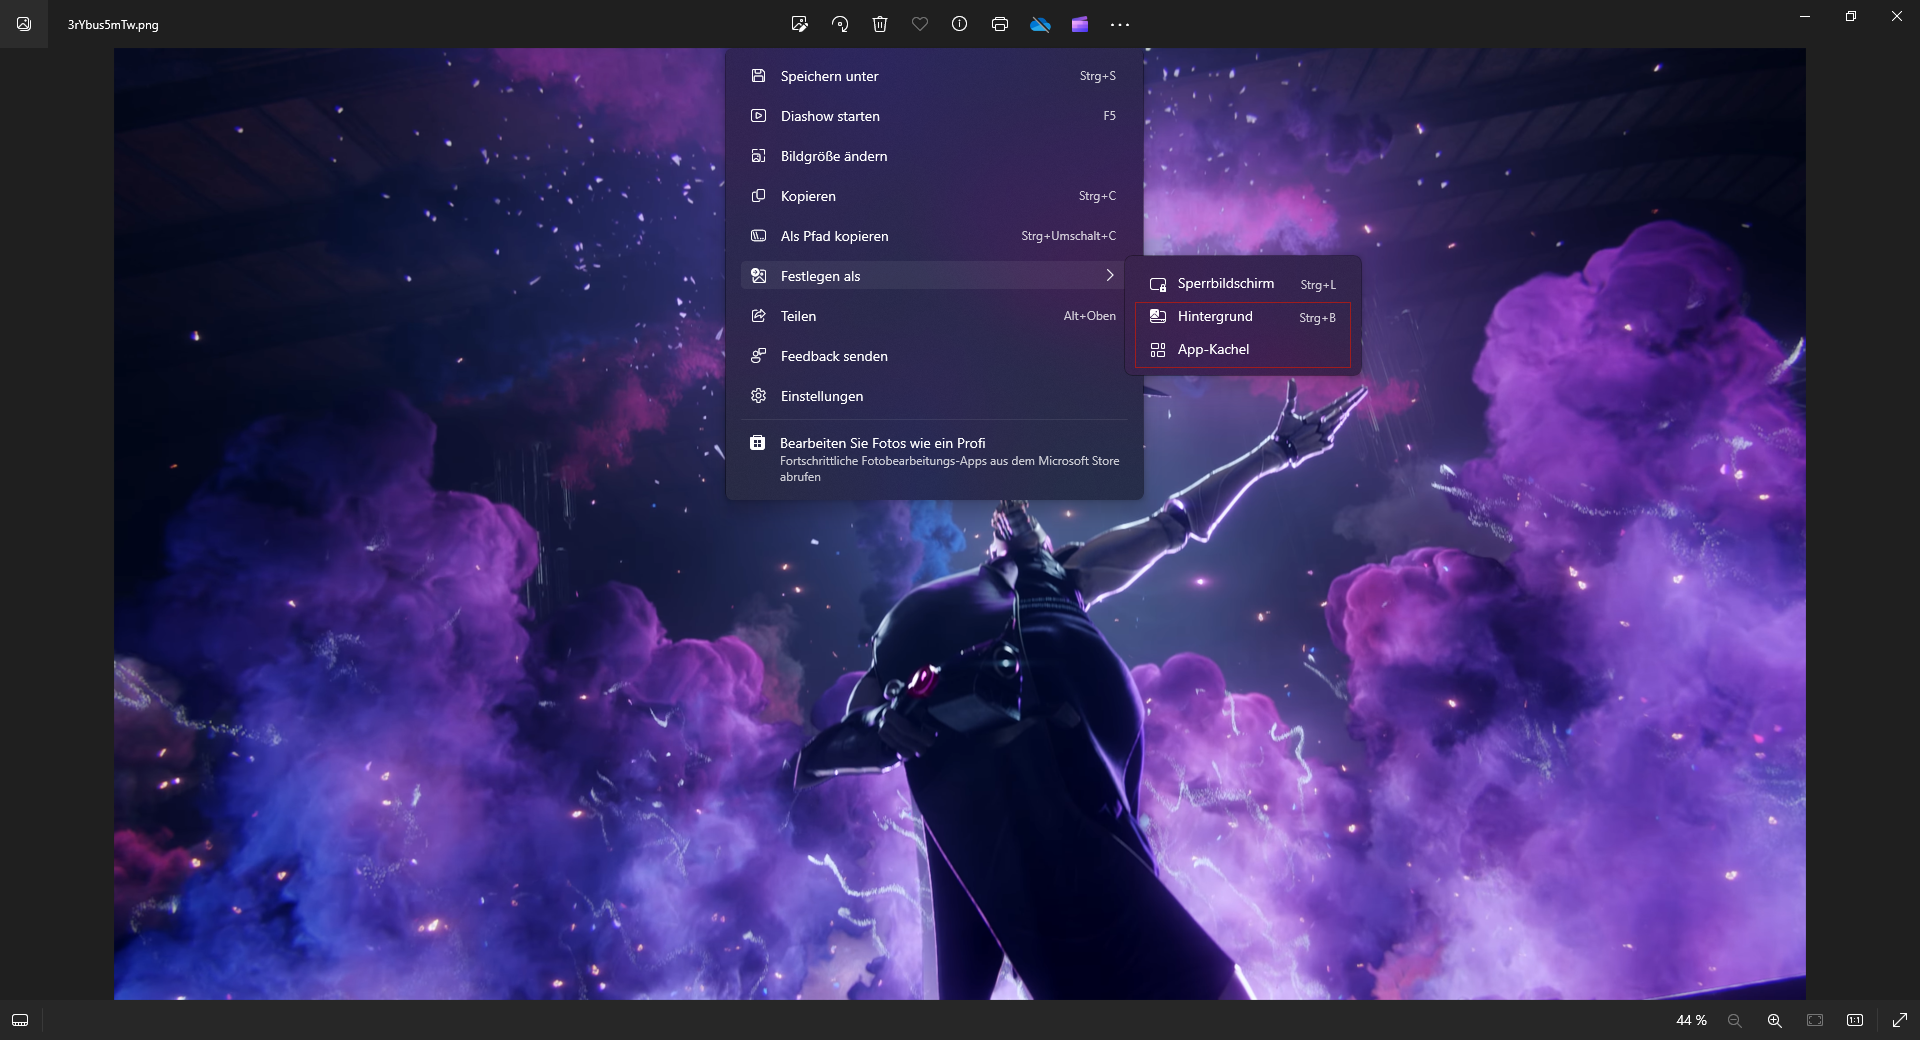Rotate the image with toolbar icon
Viewport: 1920px width, 1040px height.
coord(840,24)
